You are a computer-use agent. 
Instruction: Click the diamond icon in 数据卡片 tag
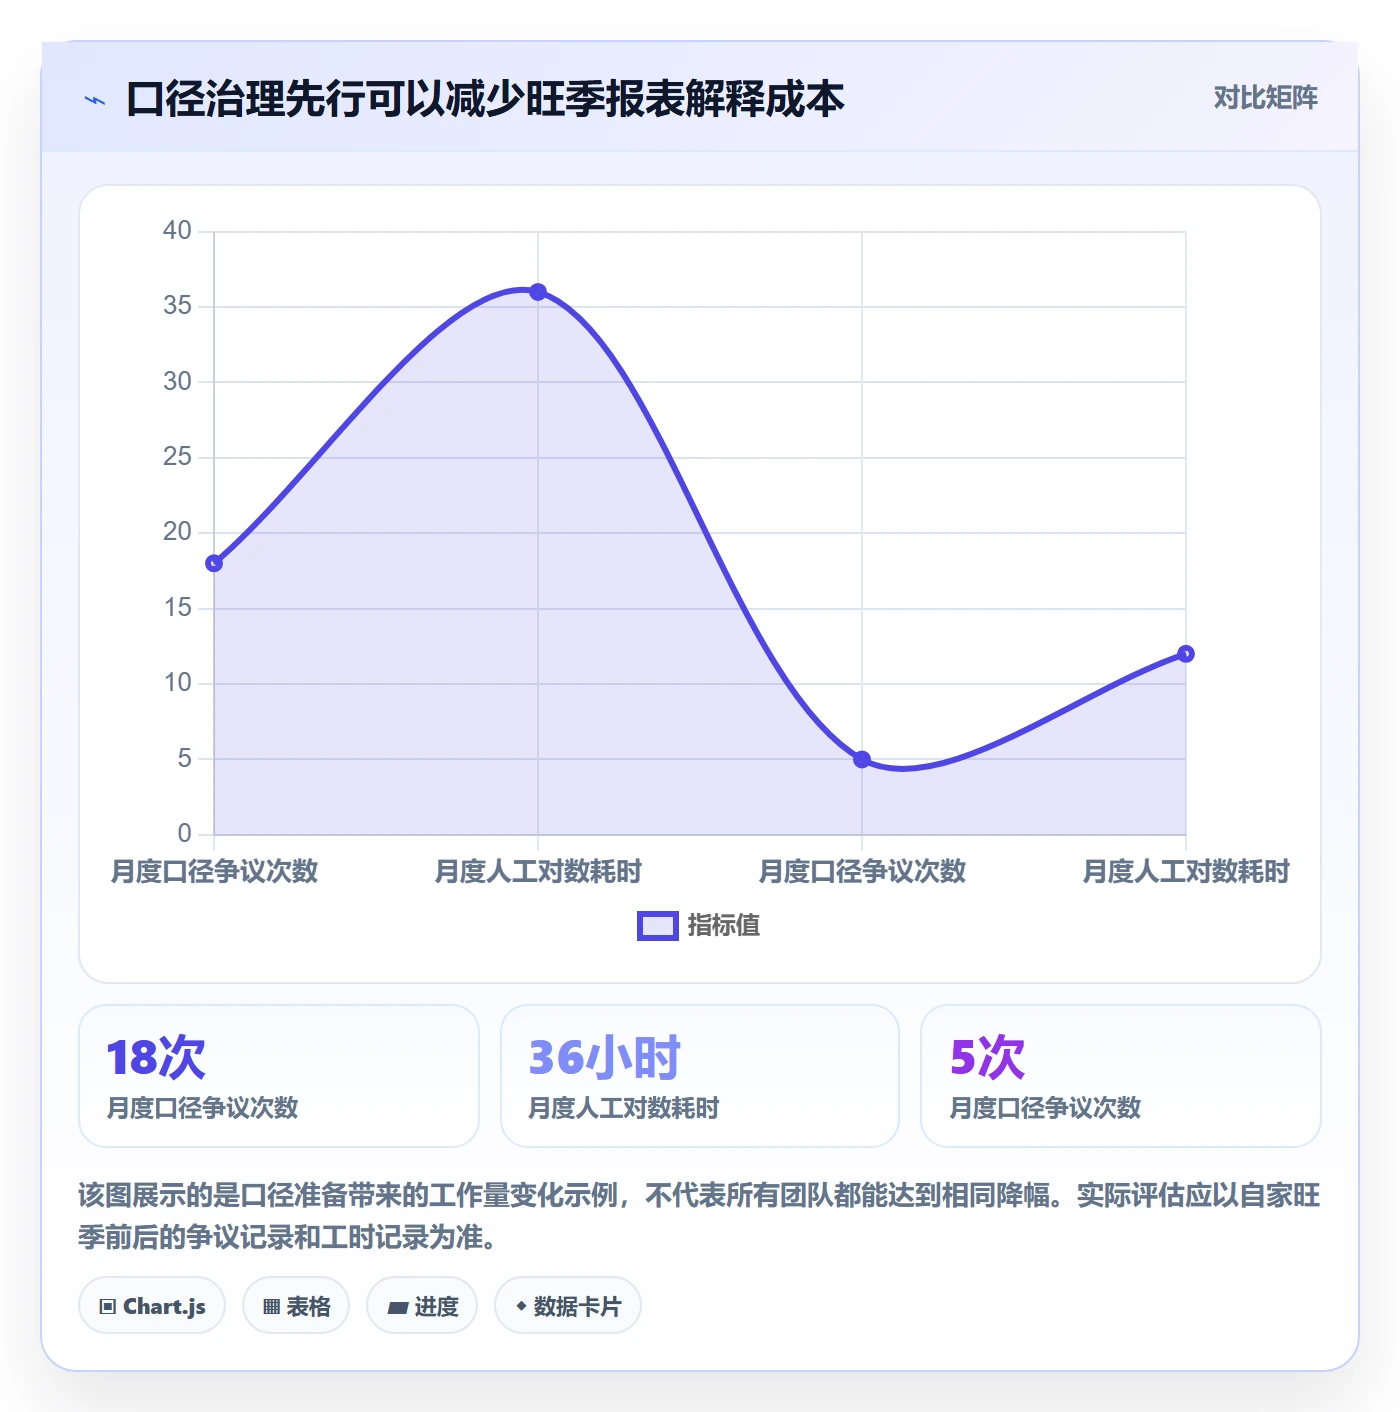point(521,1305)
